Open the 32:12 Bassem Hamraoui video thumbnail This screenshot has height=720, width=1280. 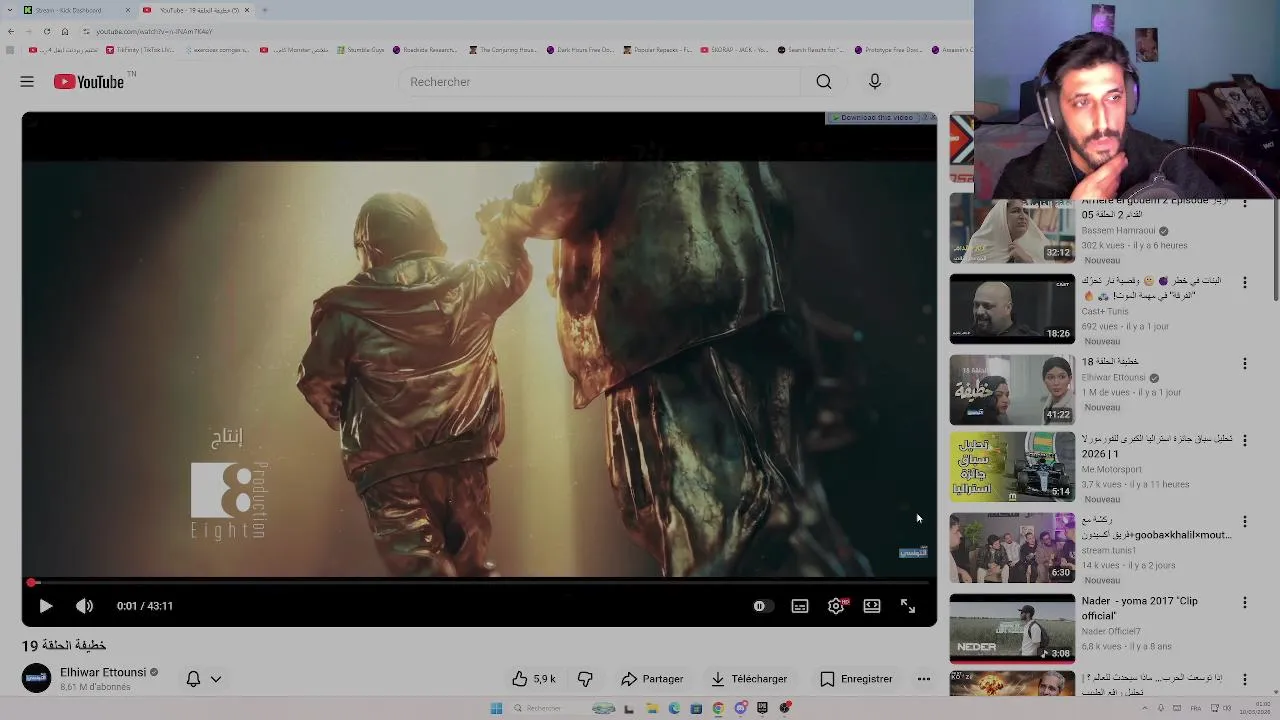pyautogui.click(x=1012, y=229)
